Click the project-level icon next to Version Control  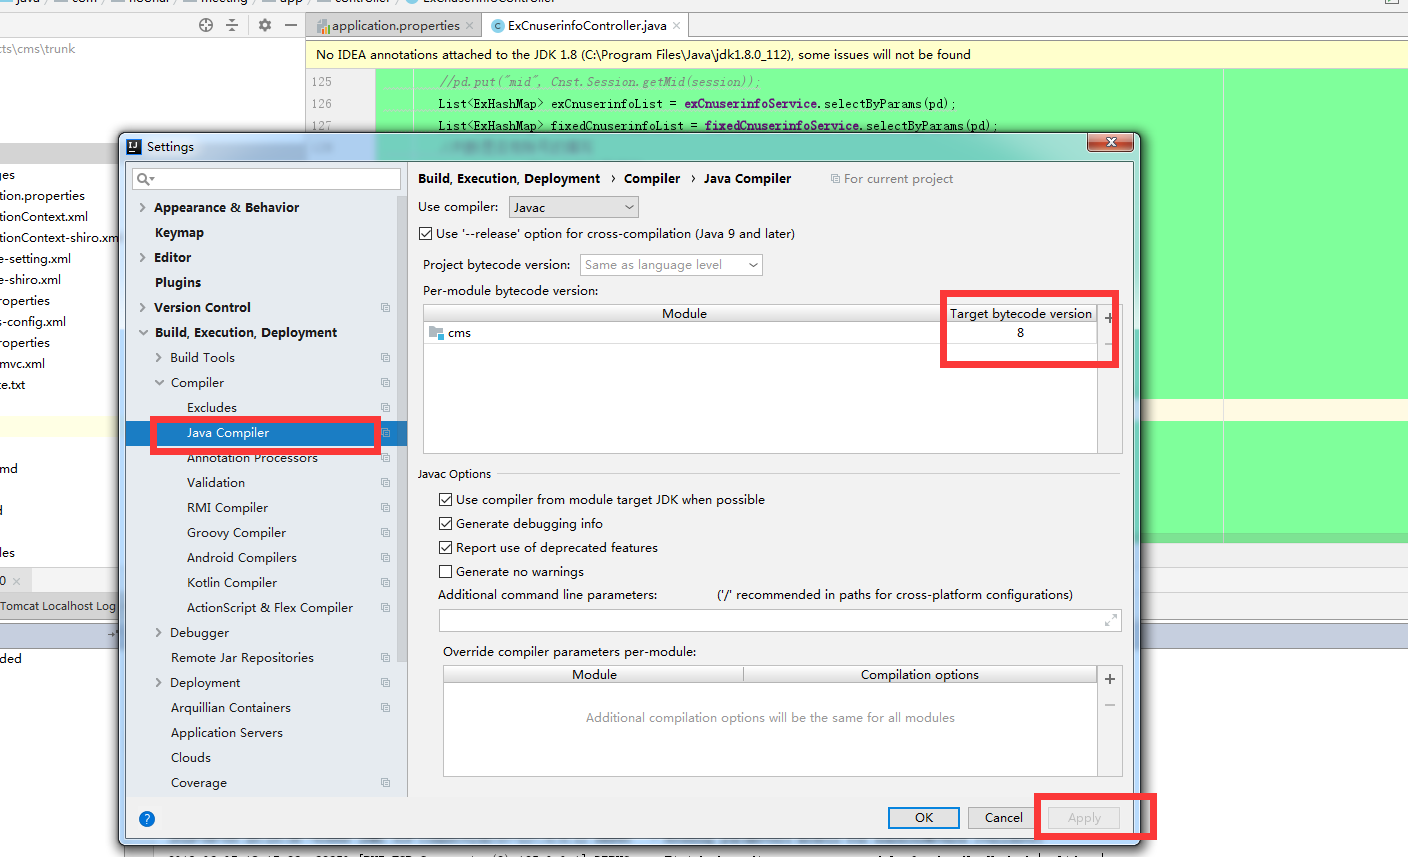(386, 308)
